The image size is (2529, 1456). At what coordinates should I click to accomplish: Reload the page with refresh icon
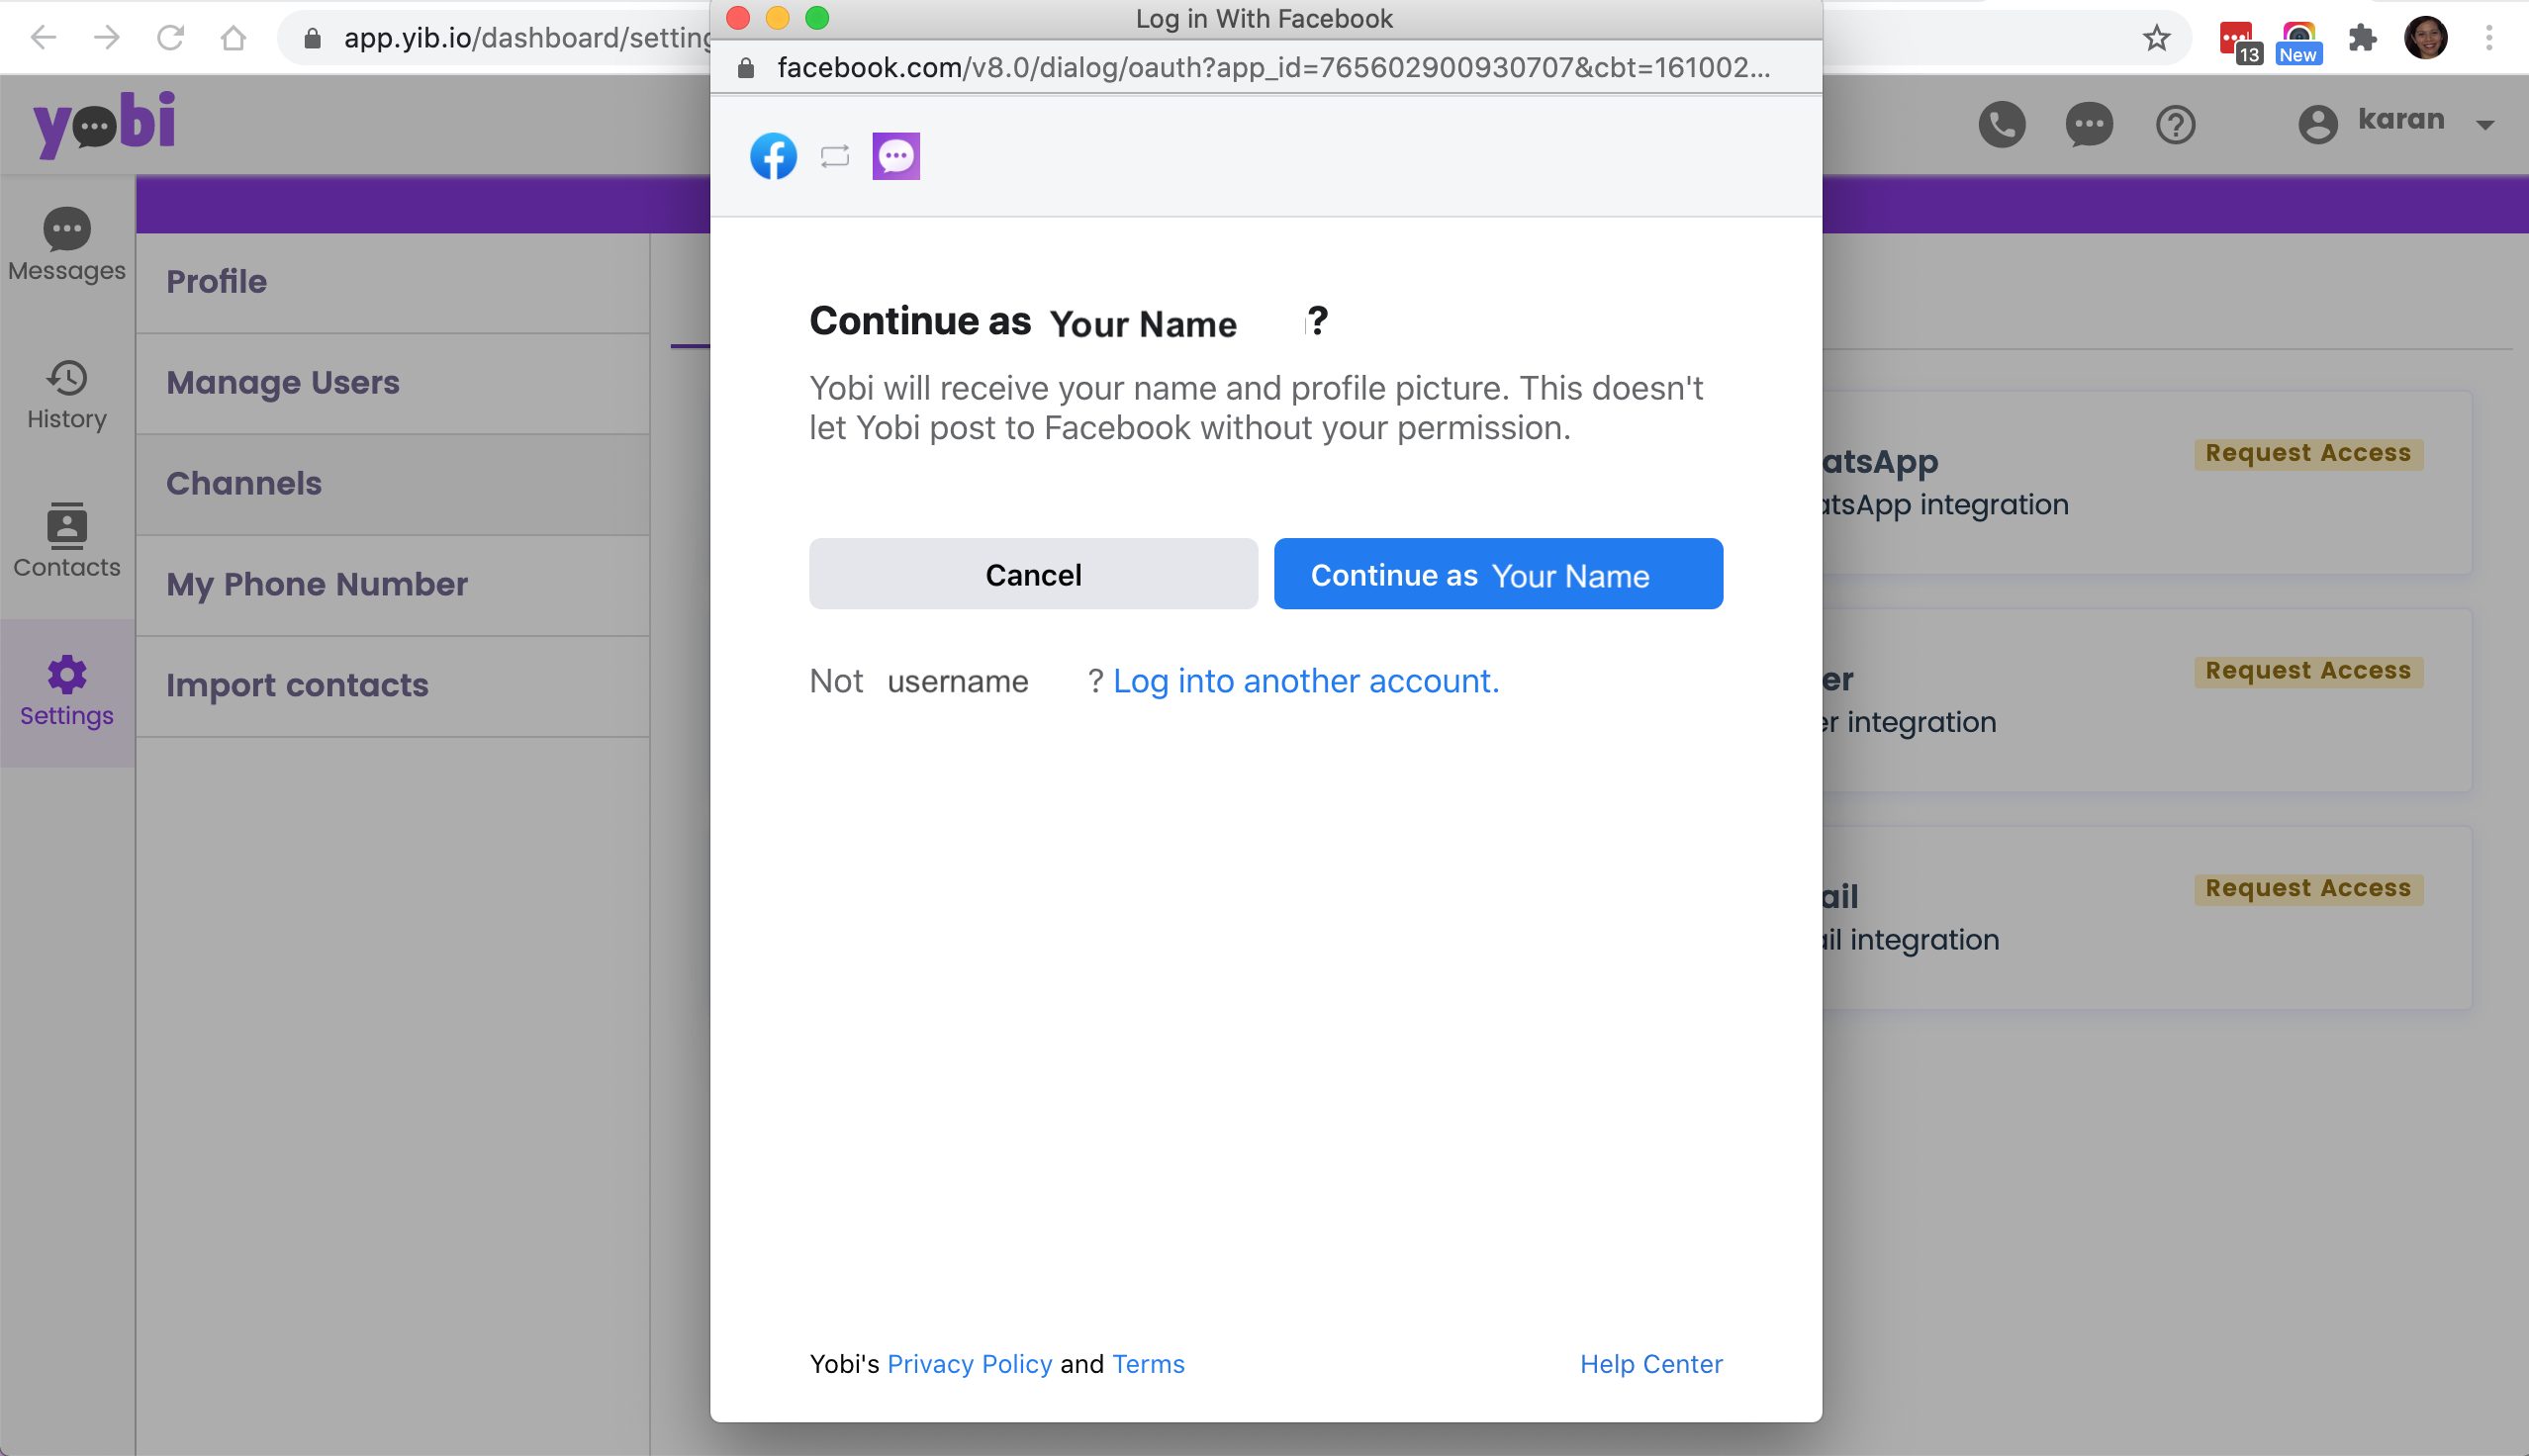point(170,38)
